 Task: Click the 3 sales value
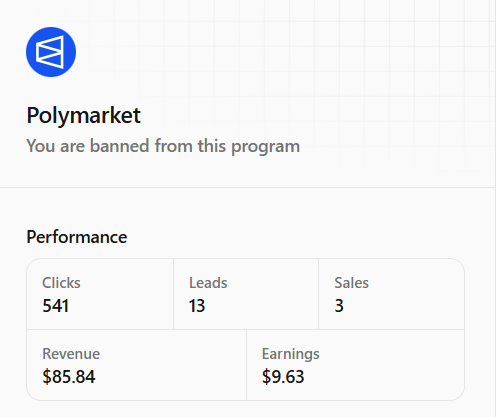pyautogui.click(x=339, y=306)
